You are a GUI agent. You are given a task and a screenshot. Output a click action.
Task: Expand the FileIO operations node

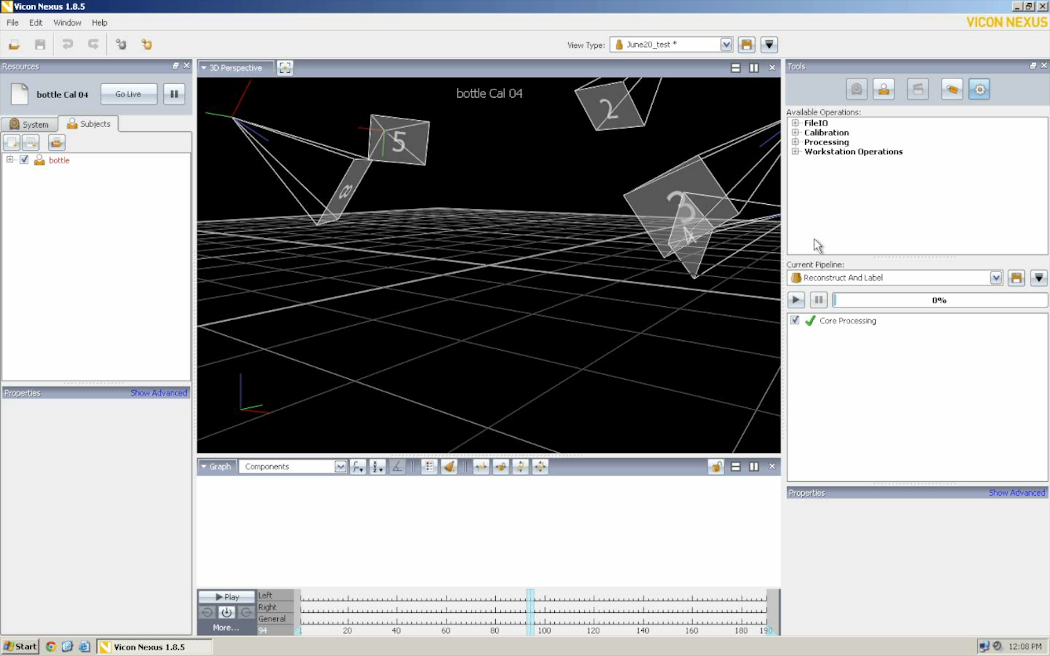[x=795, y=123]
